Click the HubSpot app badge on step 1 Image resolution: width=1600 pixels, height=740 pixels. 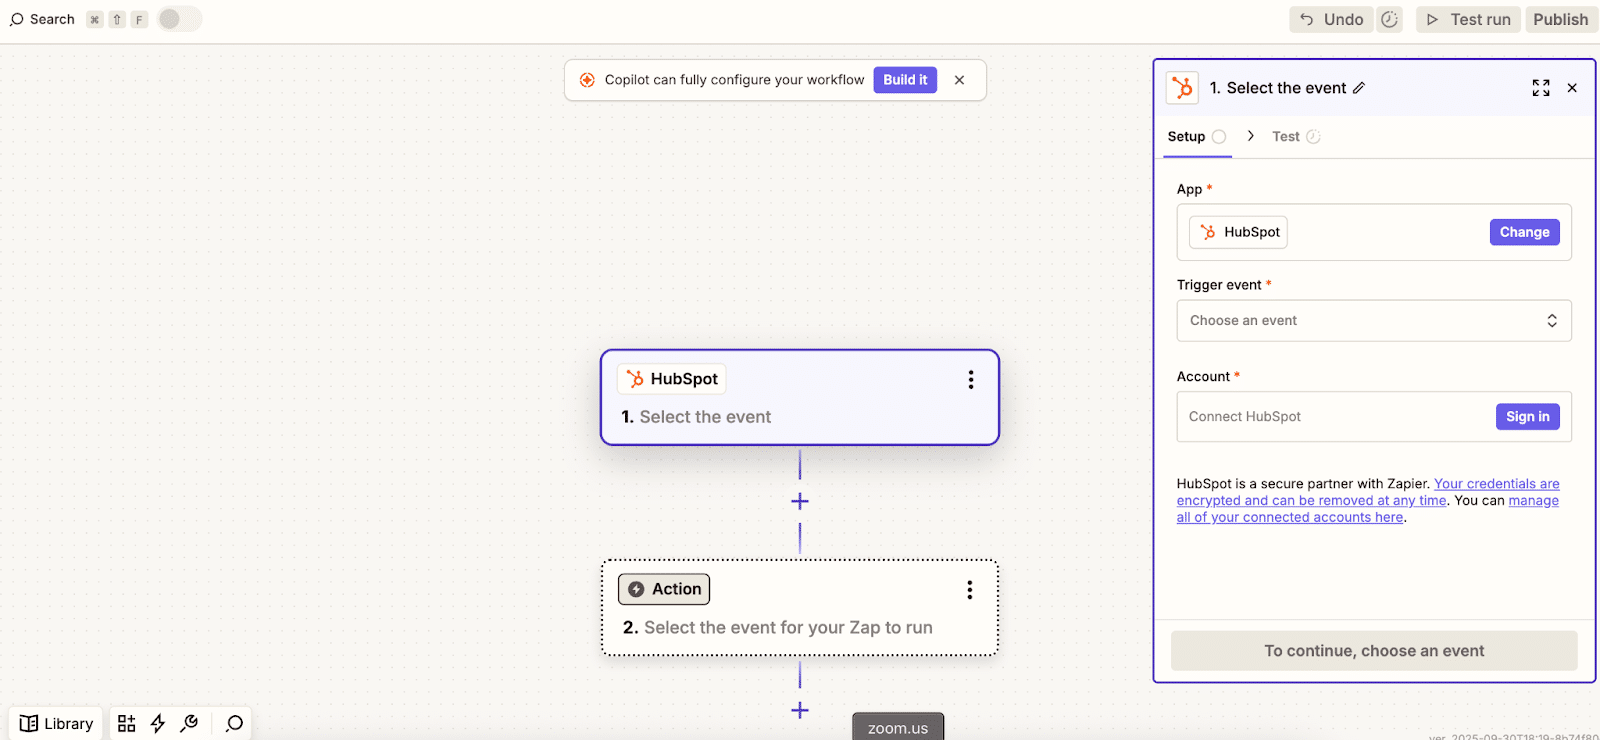[x=672, y=379]
